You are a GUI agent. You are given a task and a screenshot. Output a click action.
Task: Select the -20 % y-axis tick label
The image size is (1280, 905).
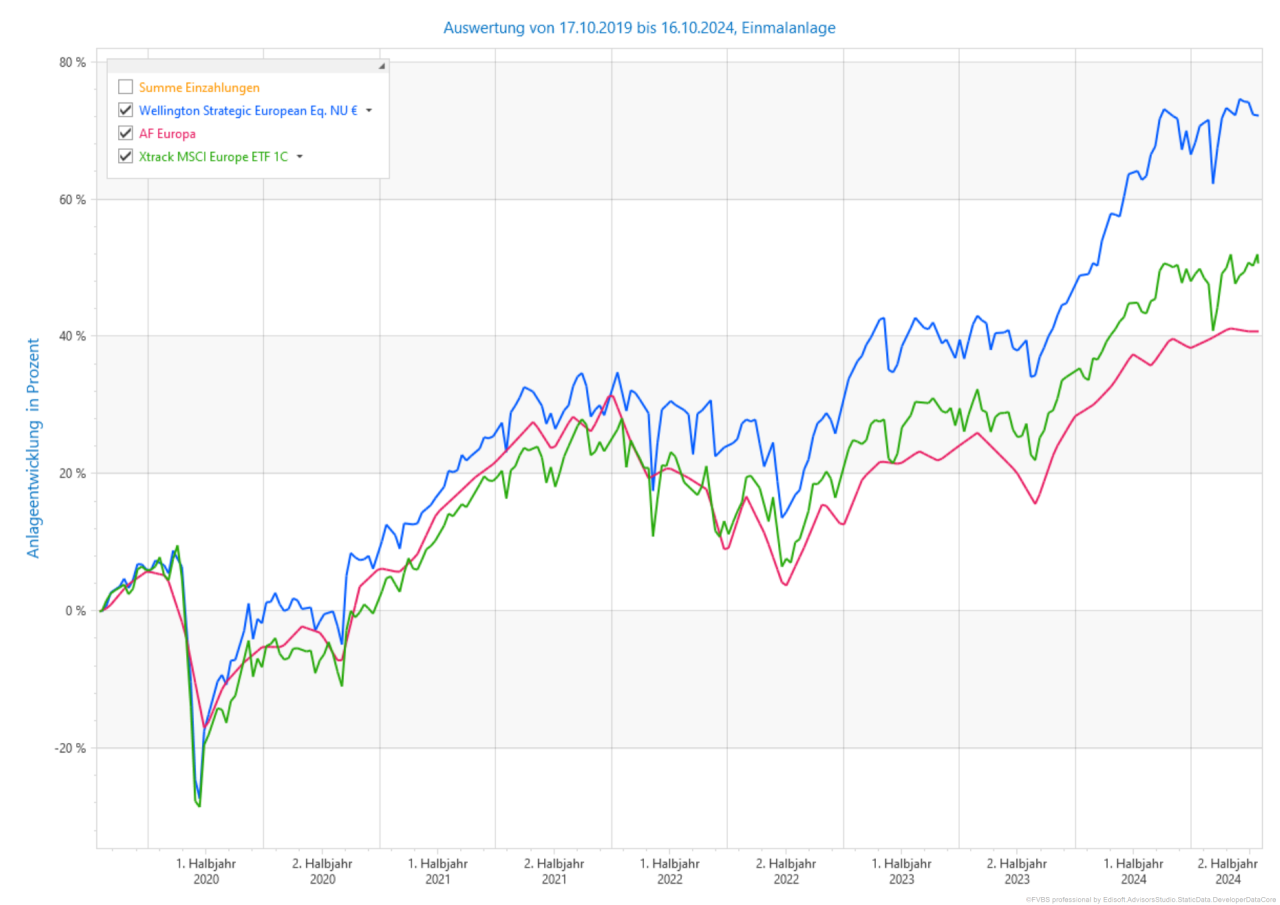pyautogui.click(x=70, y=748)
